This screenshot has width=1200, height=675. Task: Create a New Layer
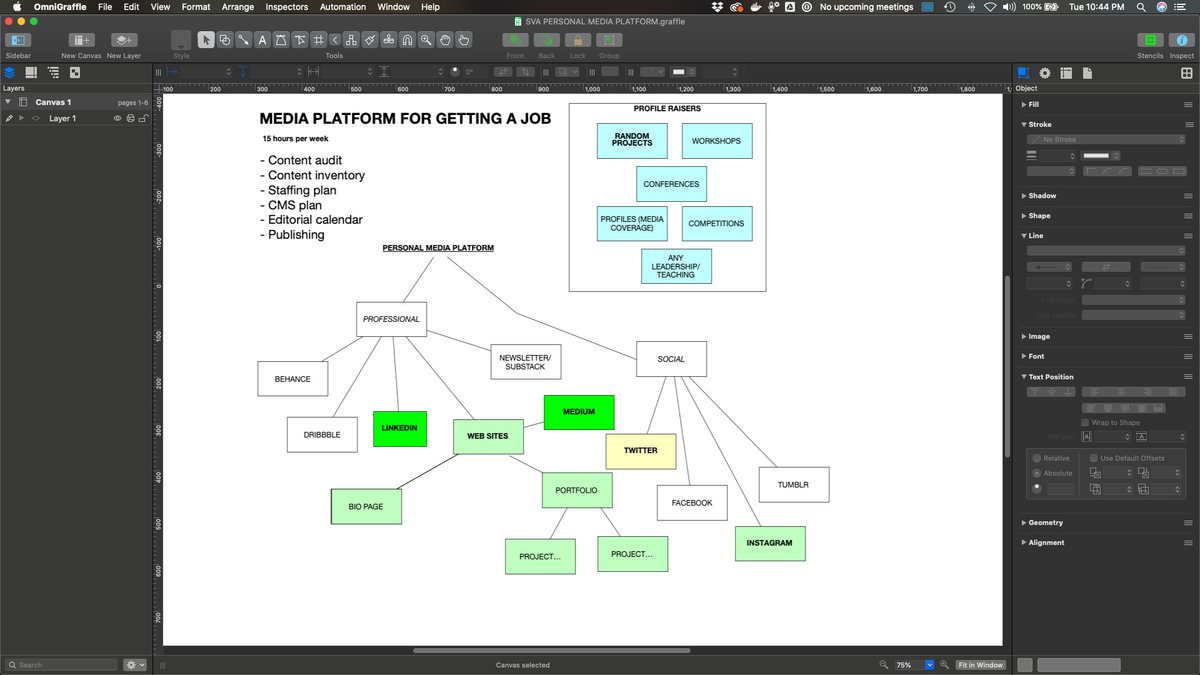pos(123,40)
